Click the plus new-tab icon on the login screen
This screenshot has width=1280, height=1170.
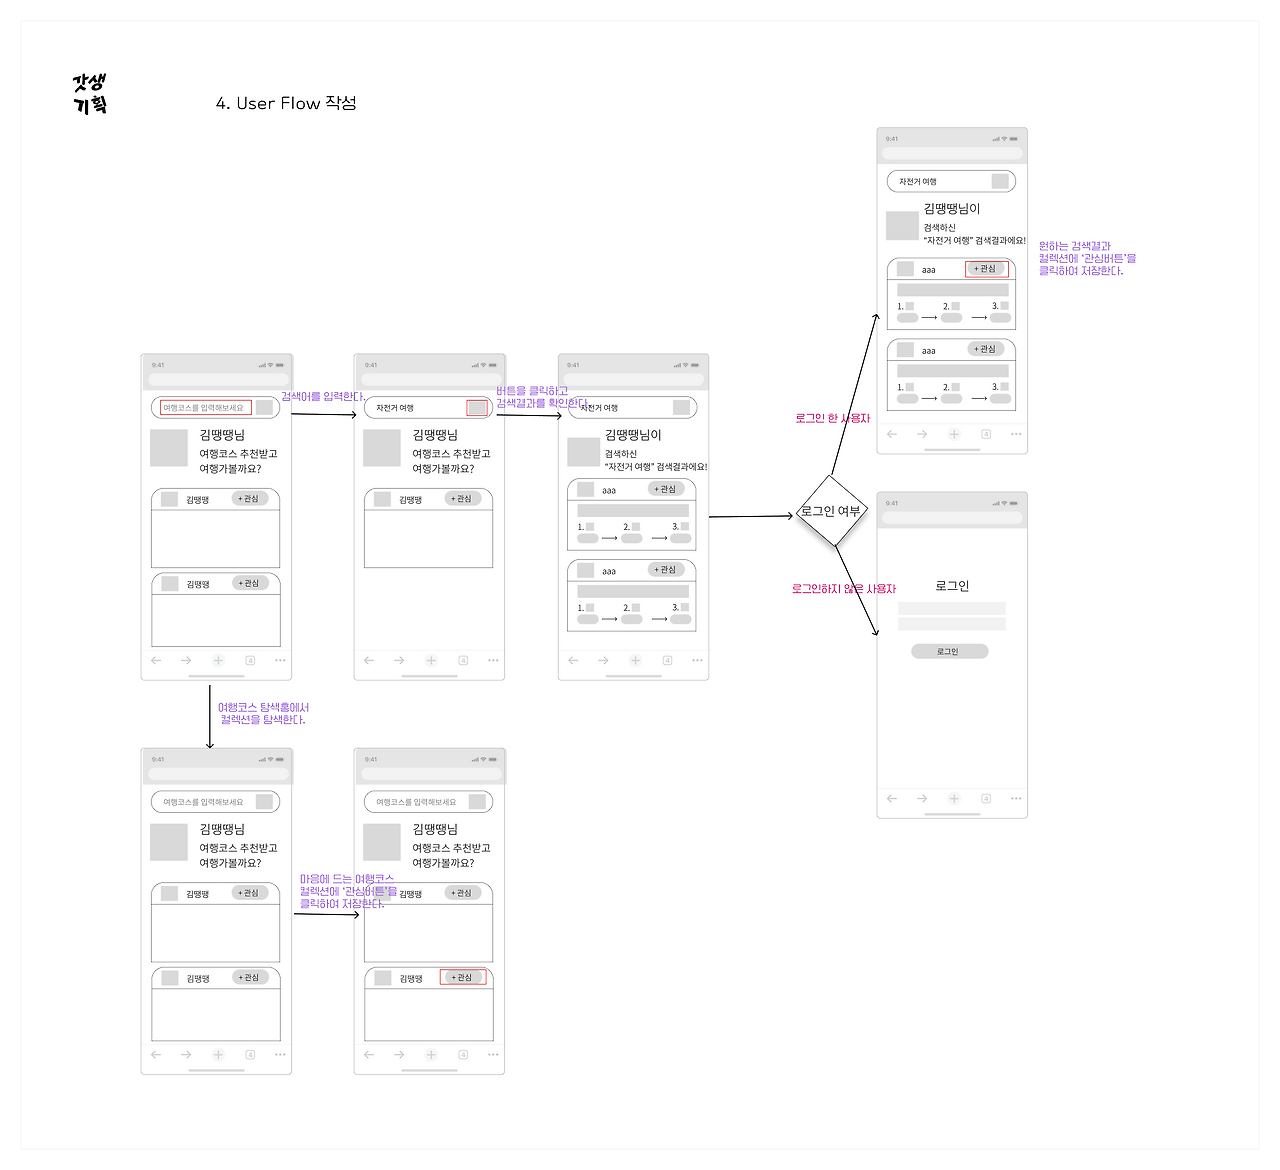click(x=954, y=798)
